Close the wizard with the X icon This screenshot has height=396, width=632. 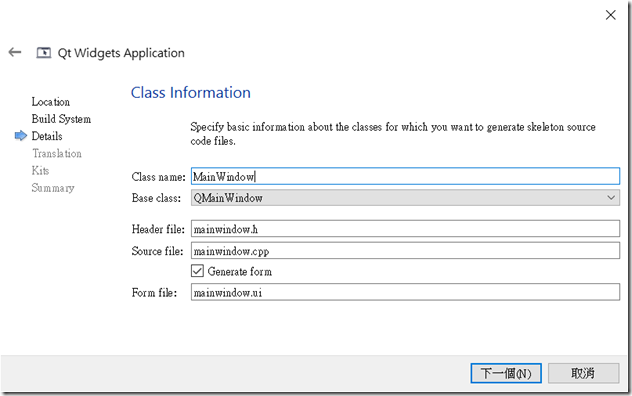(x=611, y=15)
